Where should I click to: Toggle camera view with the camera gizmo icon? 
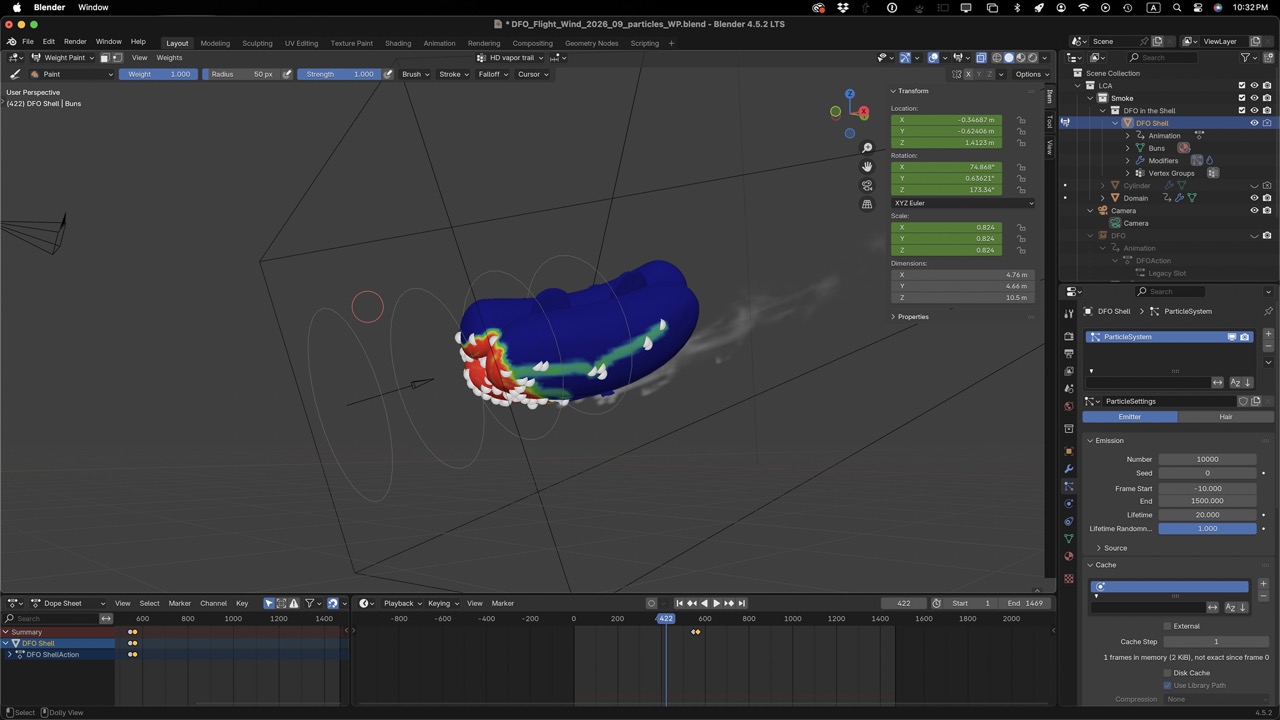[867, 185]
